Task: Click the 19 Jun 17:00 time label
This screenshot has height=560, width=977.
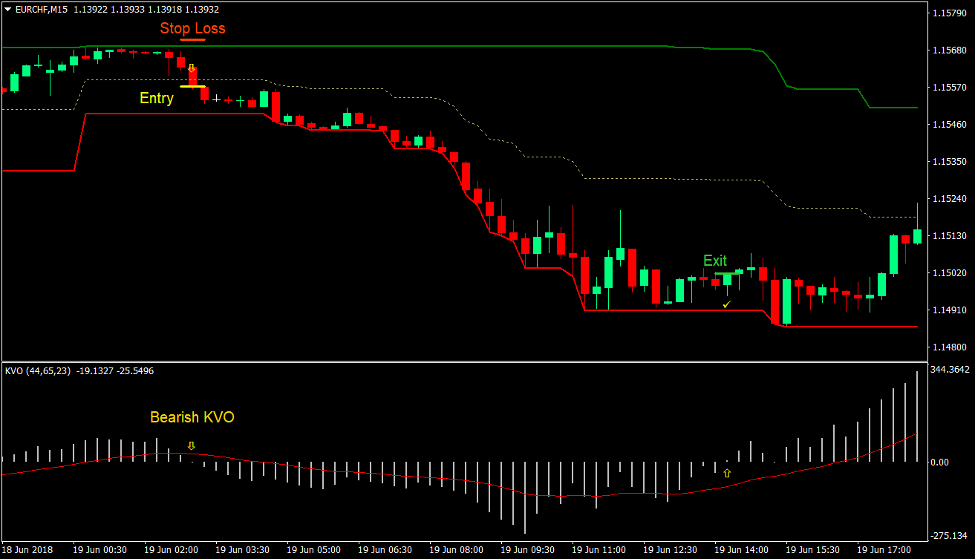Action: [x=884, y=550]
